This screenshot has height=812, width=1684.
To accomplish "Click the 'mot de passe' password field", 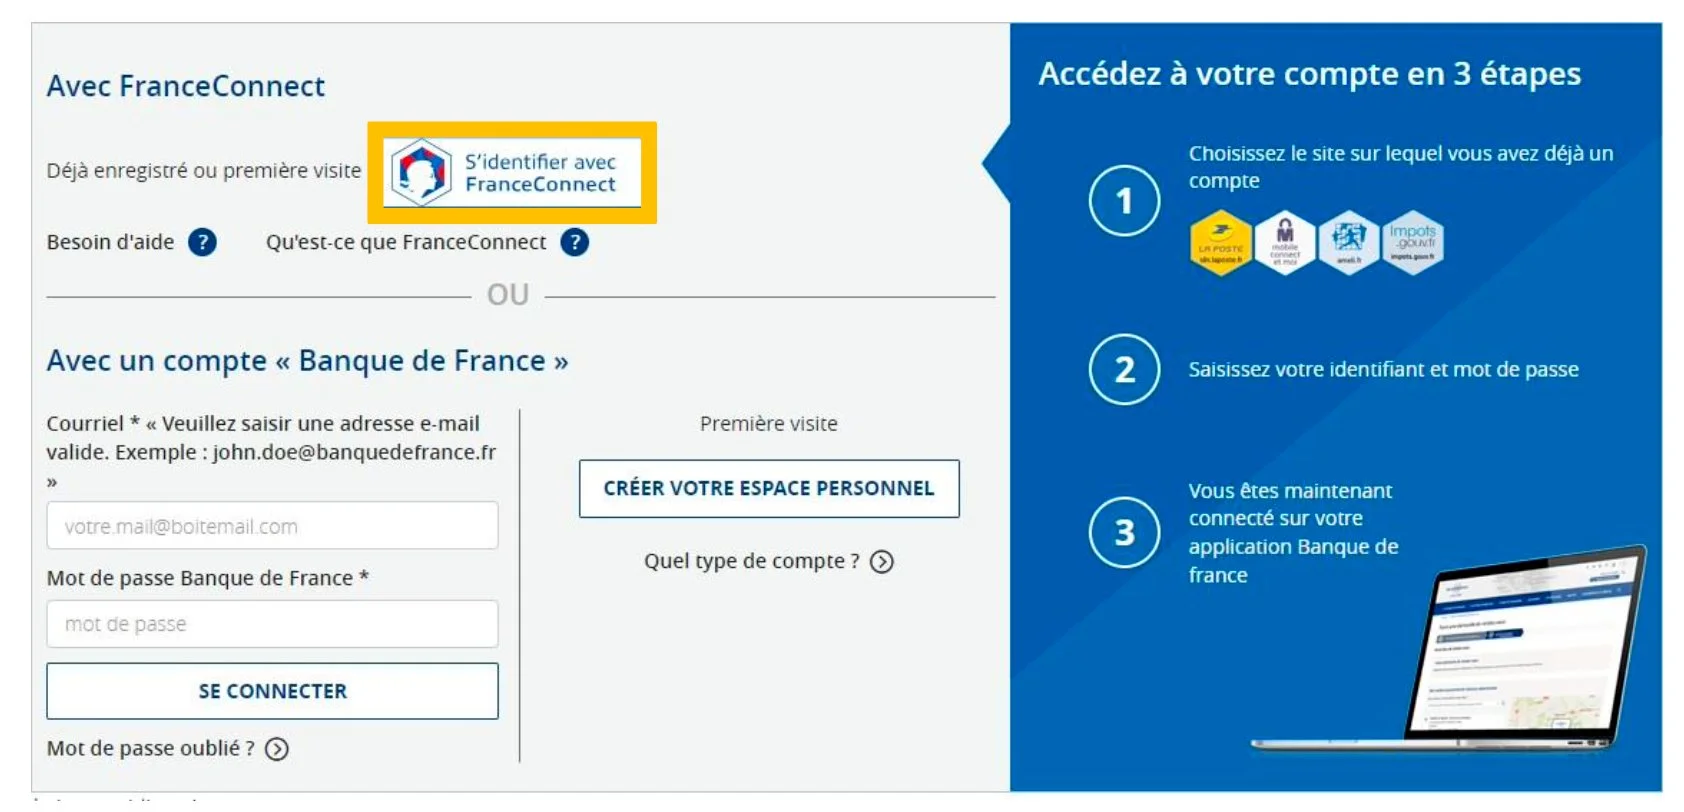I will click(x=272, y=623).
